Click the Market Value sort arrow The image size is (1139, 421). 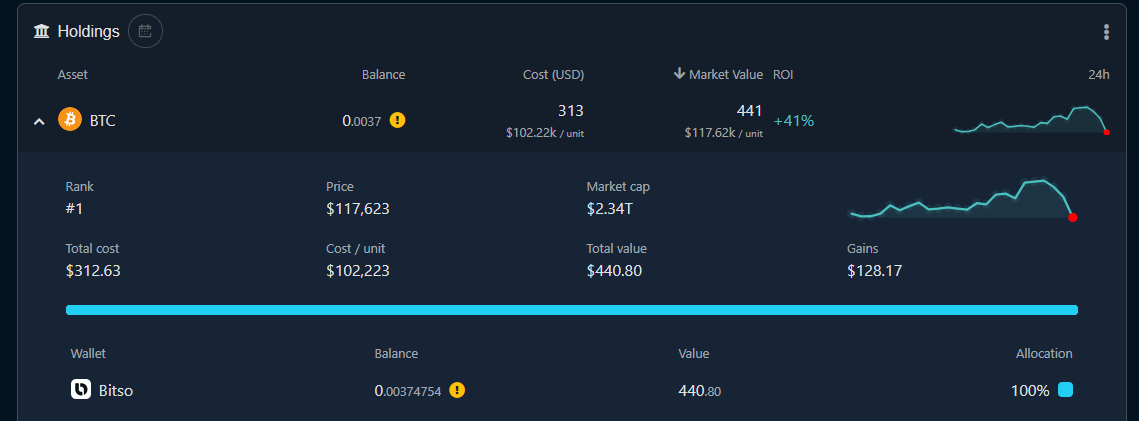pyautogui.click(x=679, y=74)
